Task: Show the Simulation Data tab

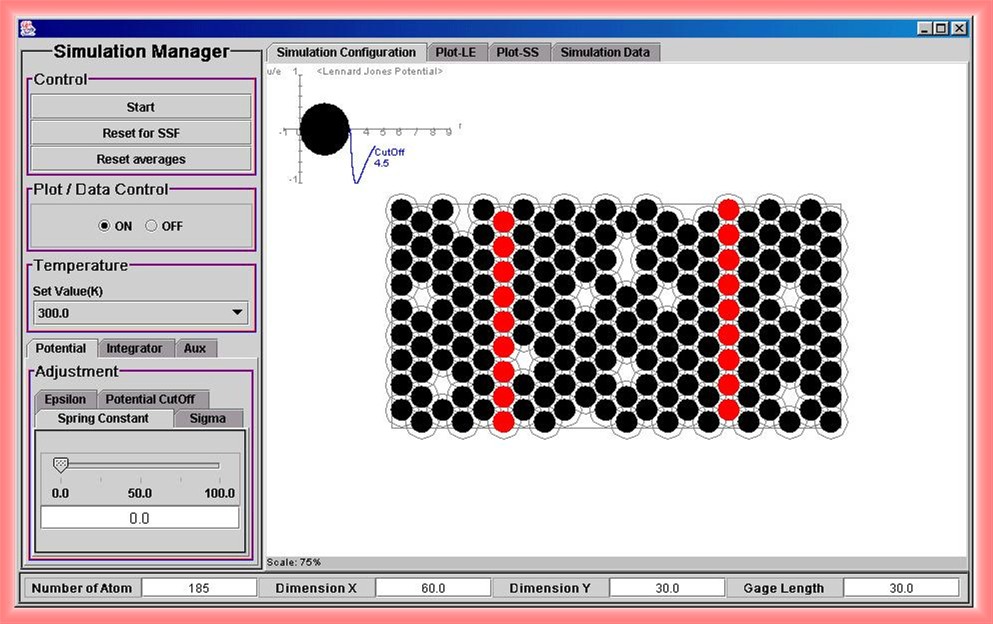Action: (604, 52)
